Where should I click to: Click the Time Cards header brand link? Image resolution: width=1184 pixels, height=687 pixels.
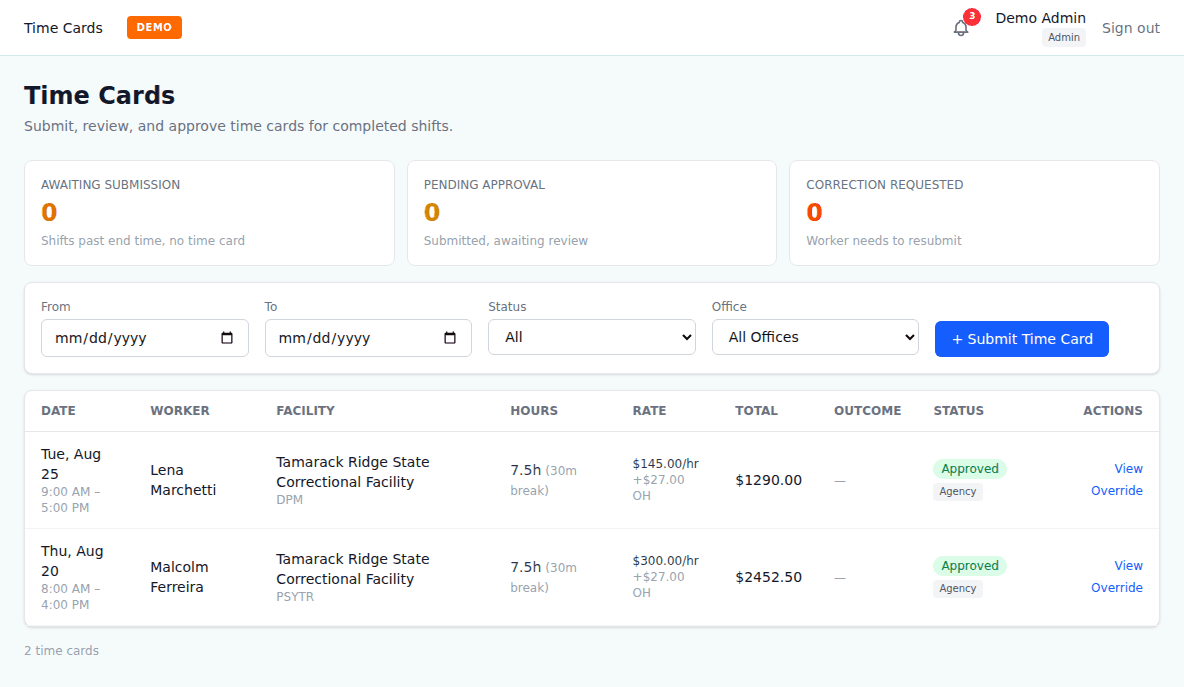pyautogui.click(x=63, y=28)
